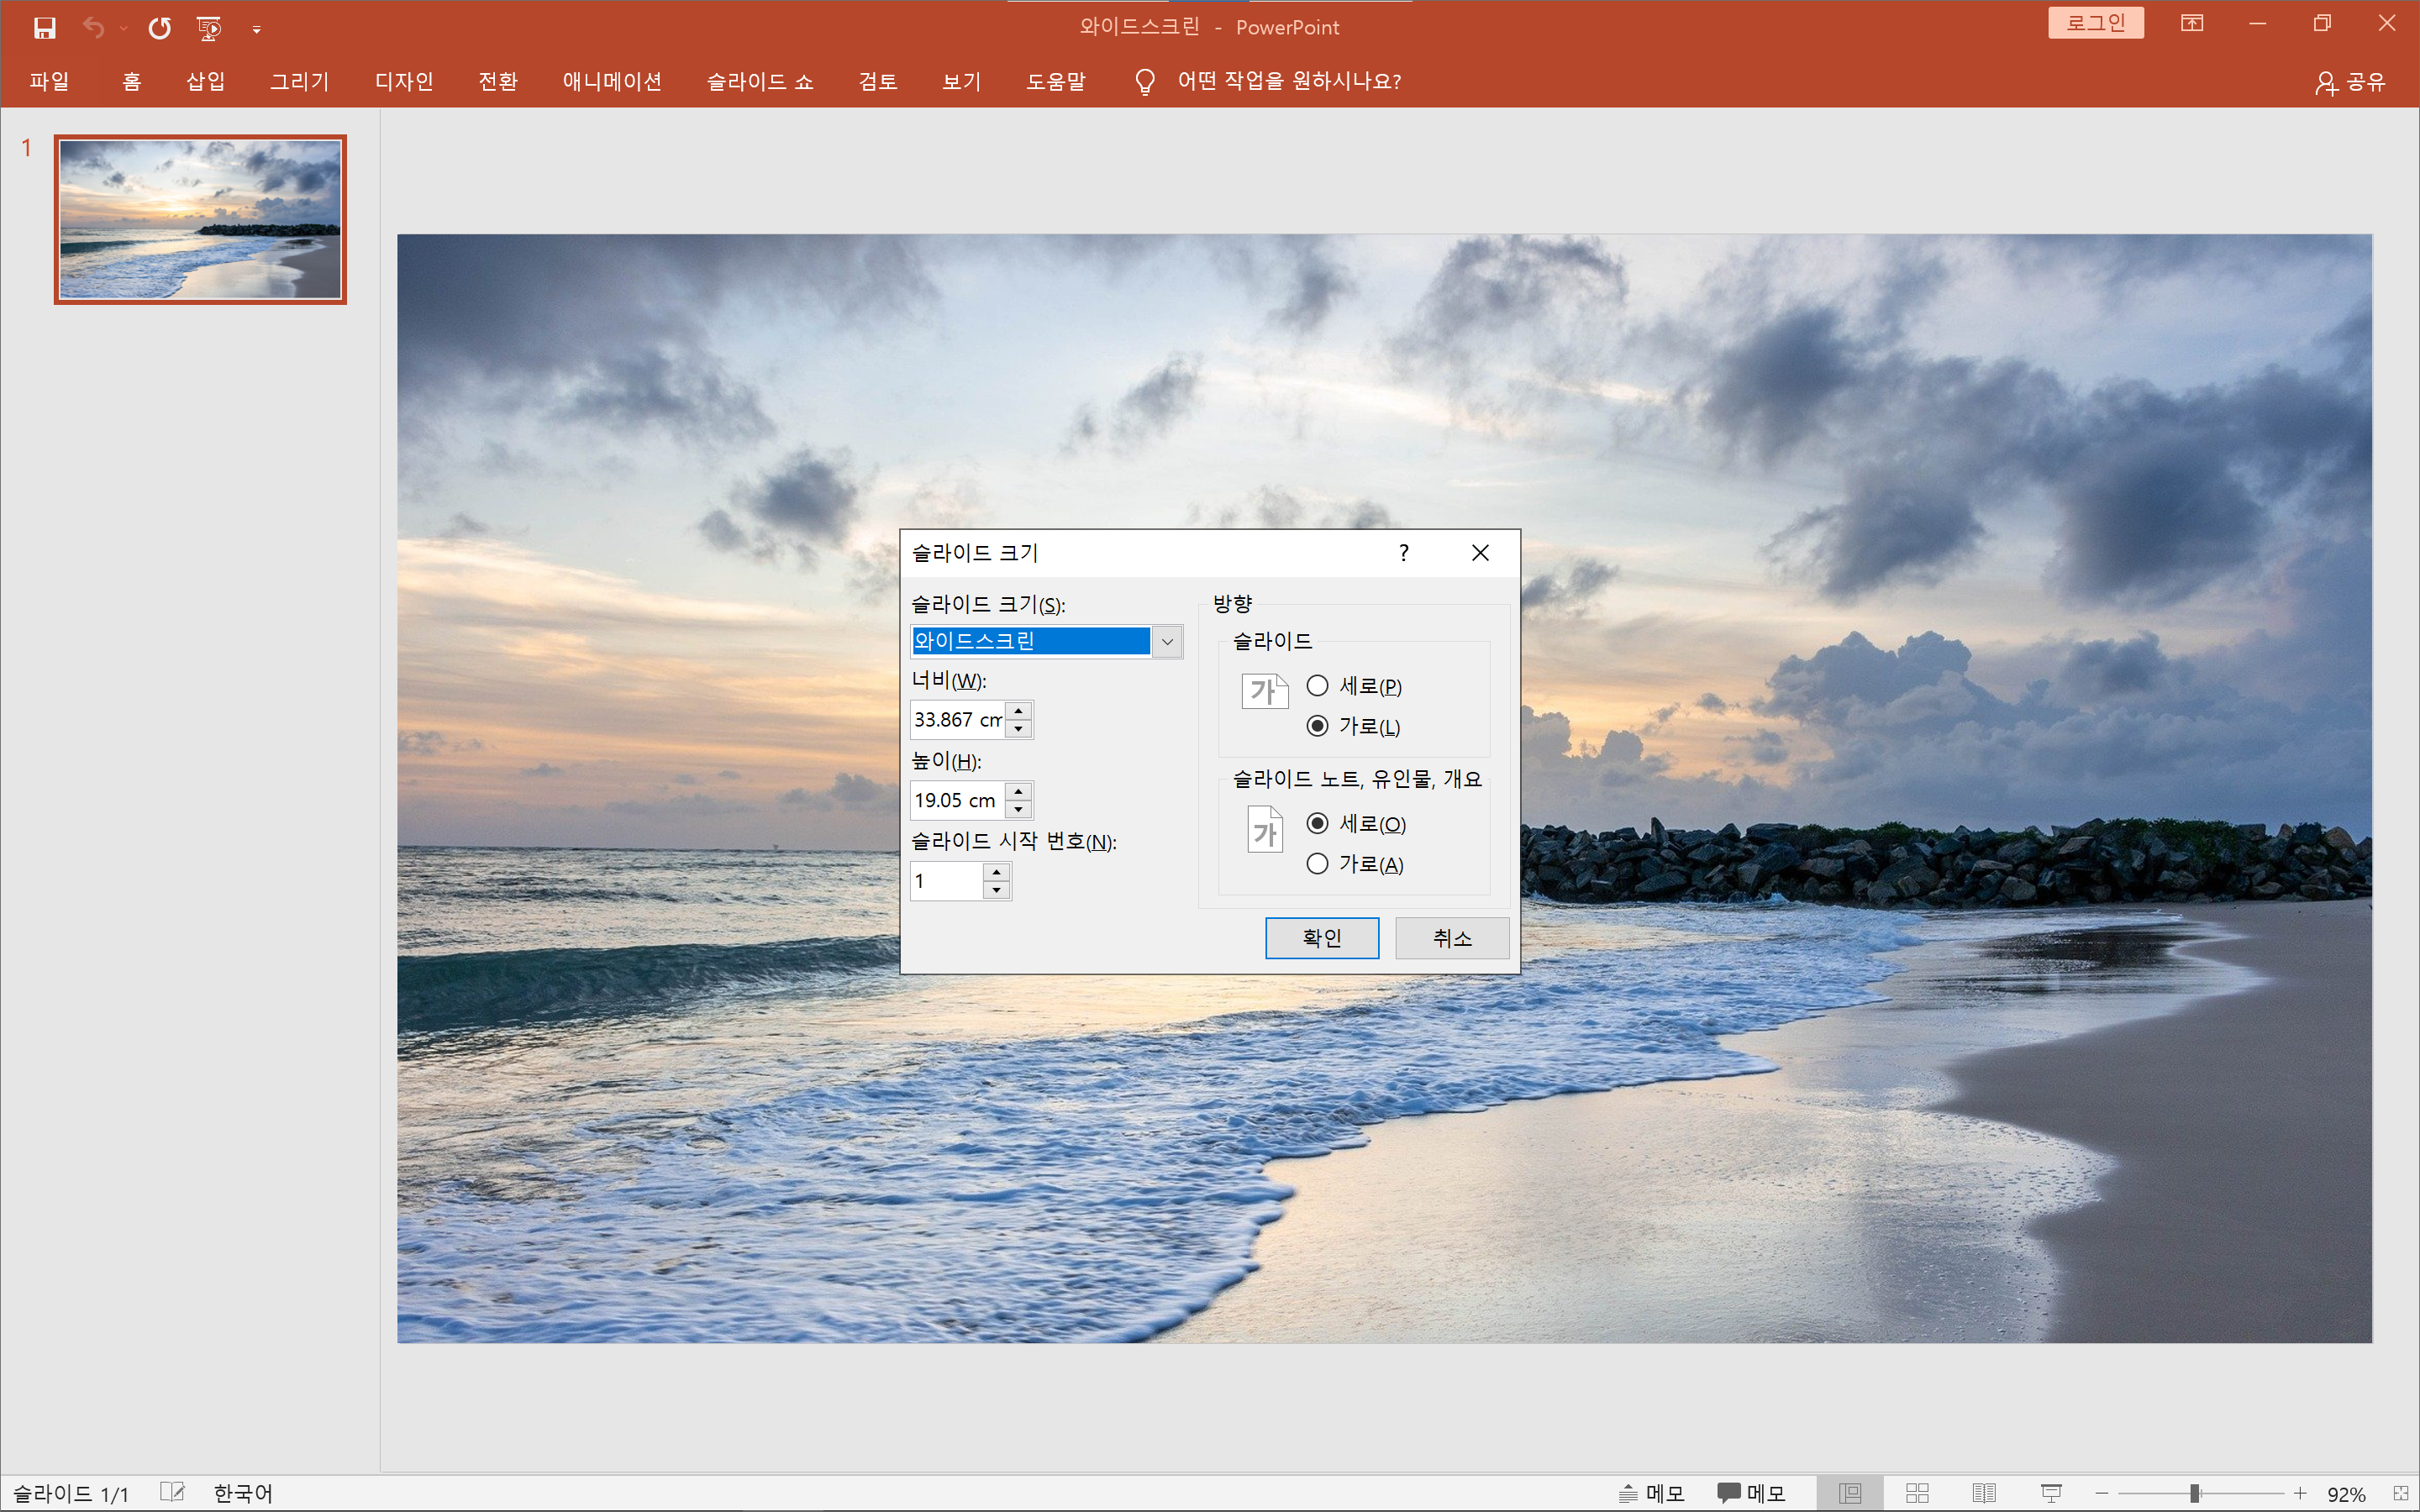2420x1512 pixels.
Task: Open the slide size 와이드스크린 dropdown
Action: click(1166, 642)
